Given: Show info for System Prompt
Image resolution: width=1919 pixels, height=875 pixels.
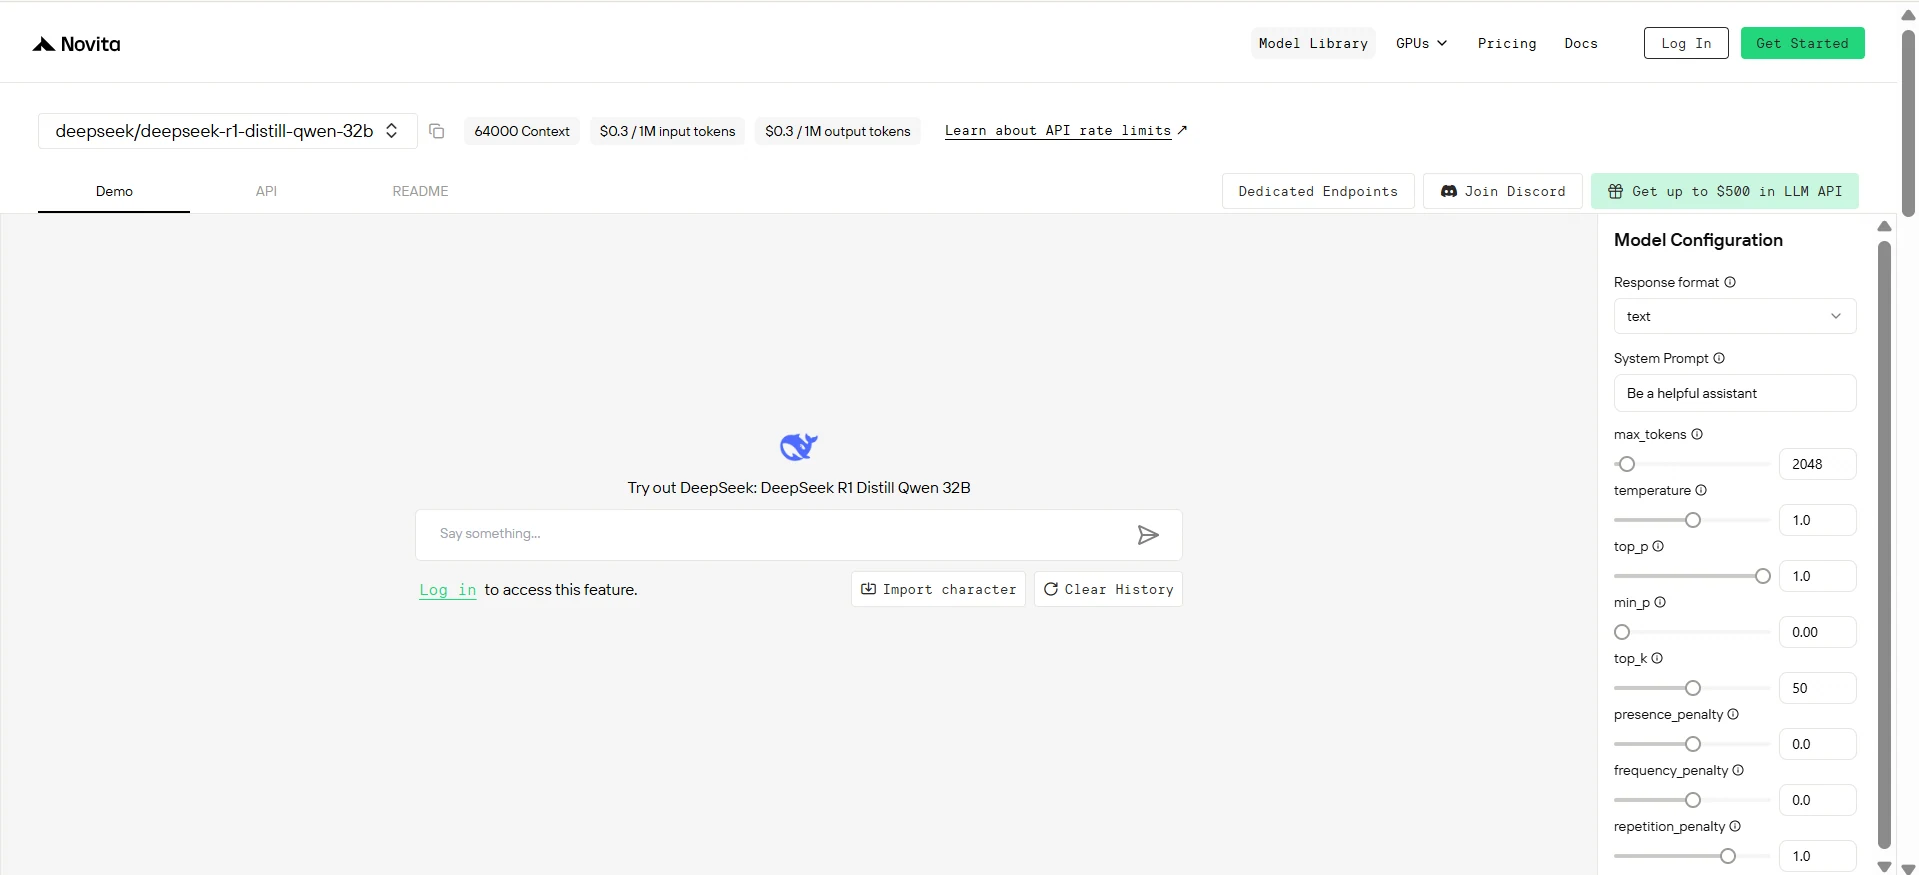Looking at the screenshot, I should pos(1719,358).
